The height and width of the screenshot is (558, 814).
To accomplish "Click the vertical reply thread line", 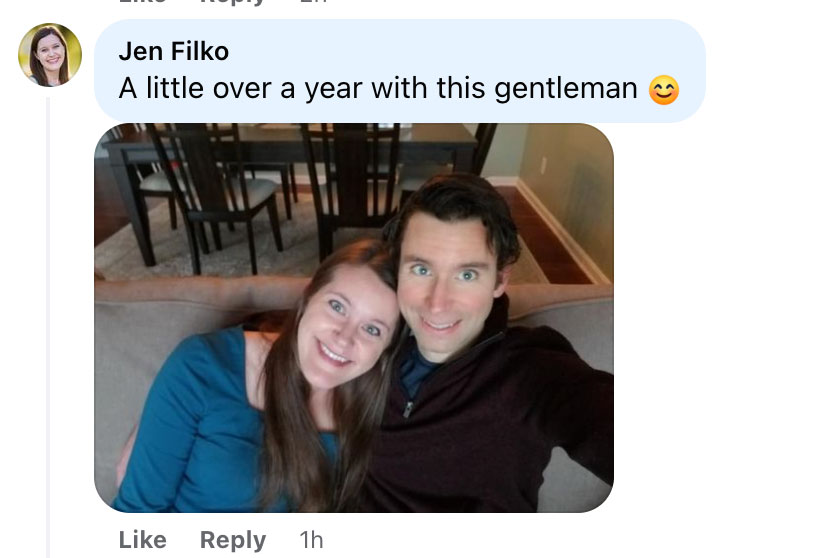I will pos(48,327).
